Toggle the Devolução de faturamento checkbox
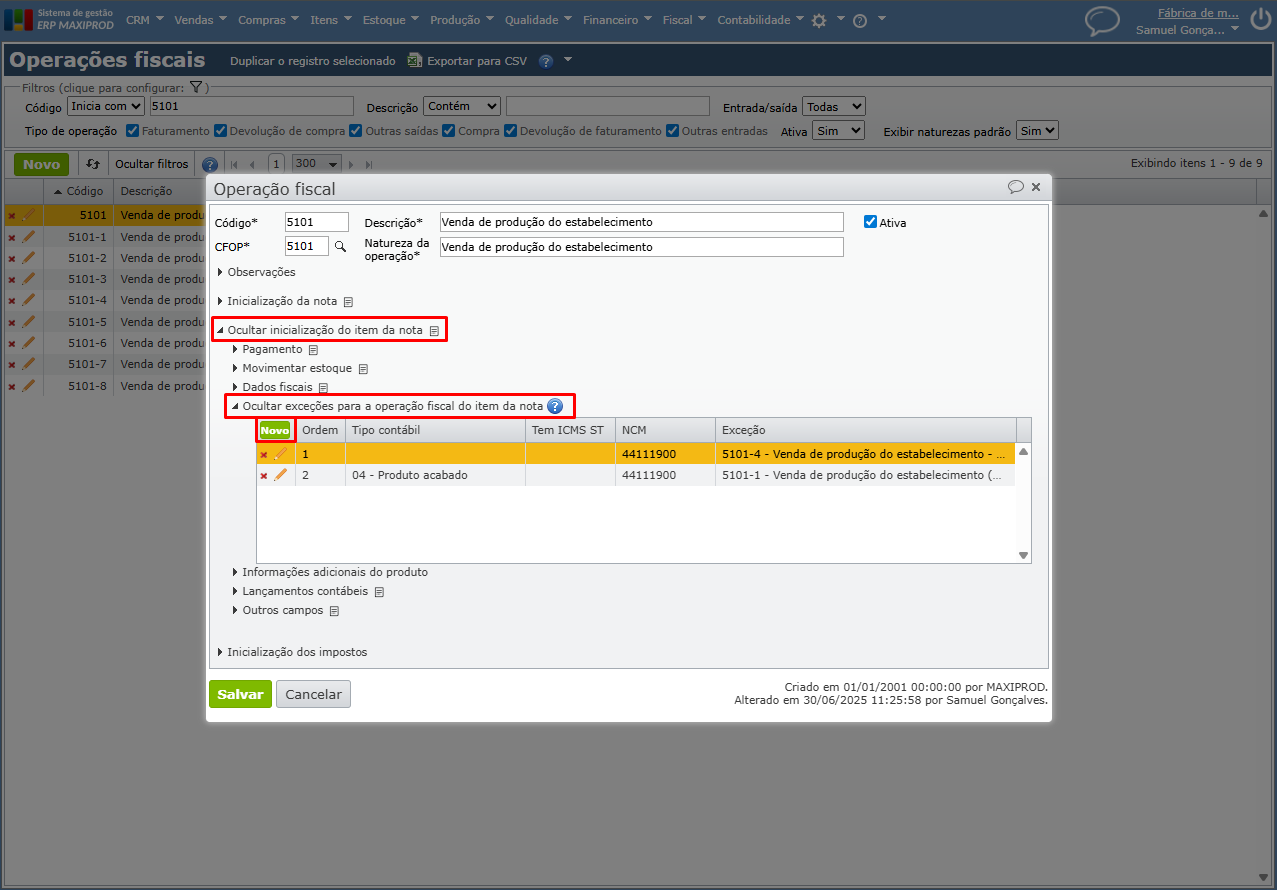The height and width of the screenshot is (890, 1277). (x=511, y=131)
